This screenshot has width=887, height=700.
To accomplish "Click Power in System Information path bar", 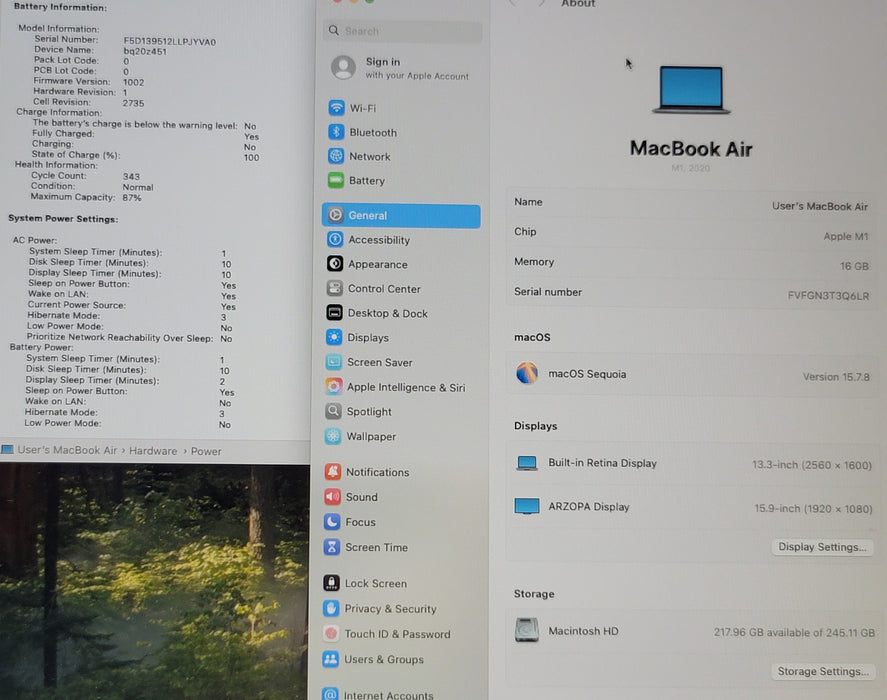I will [x=206, y=451].
